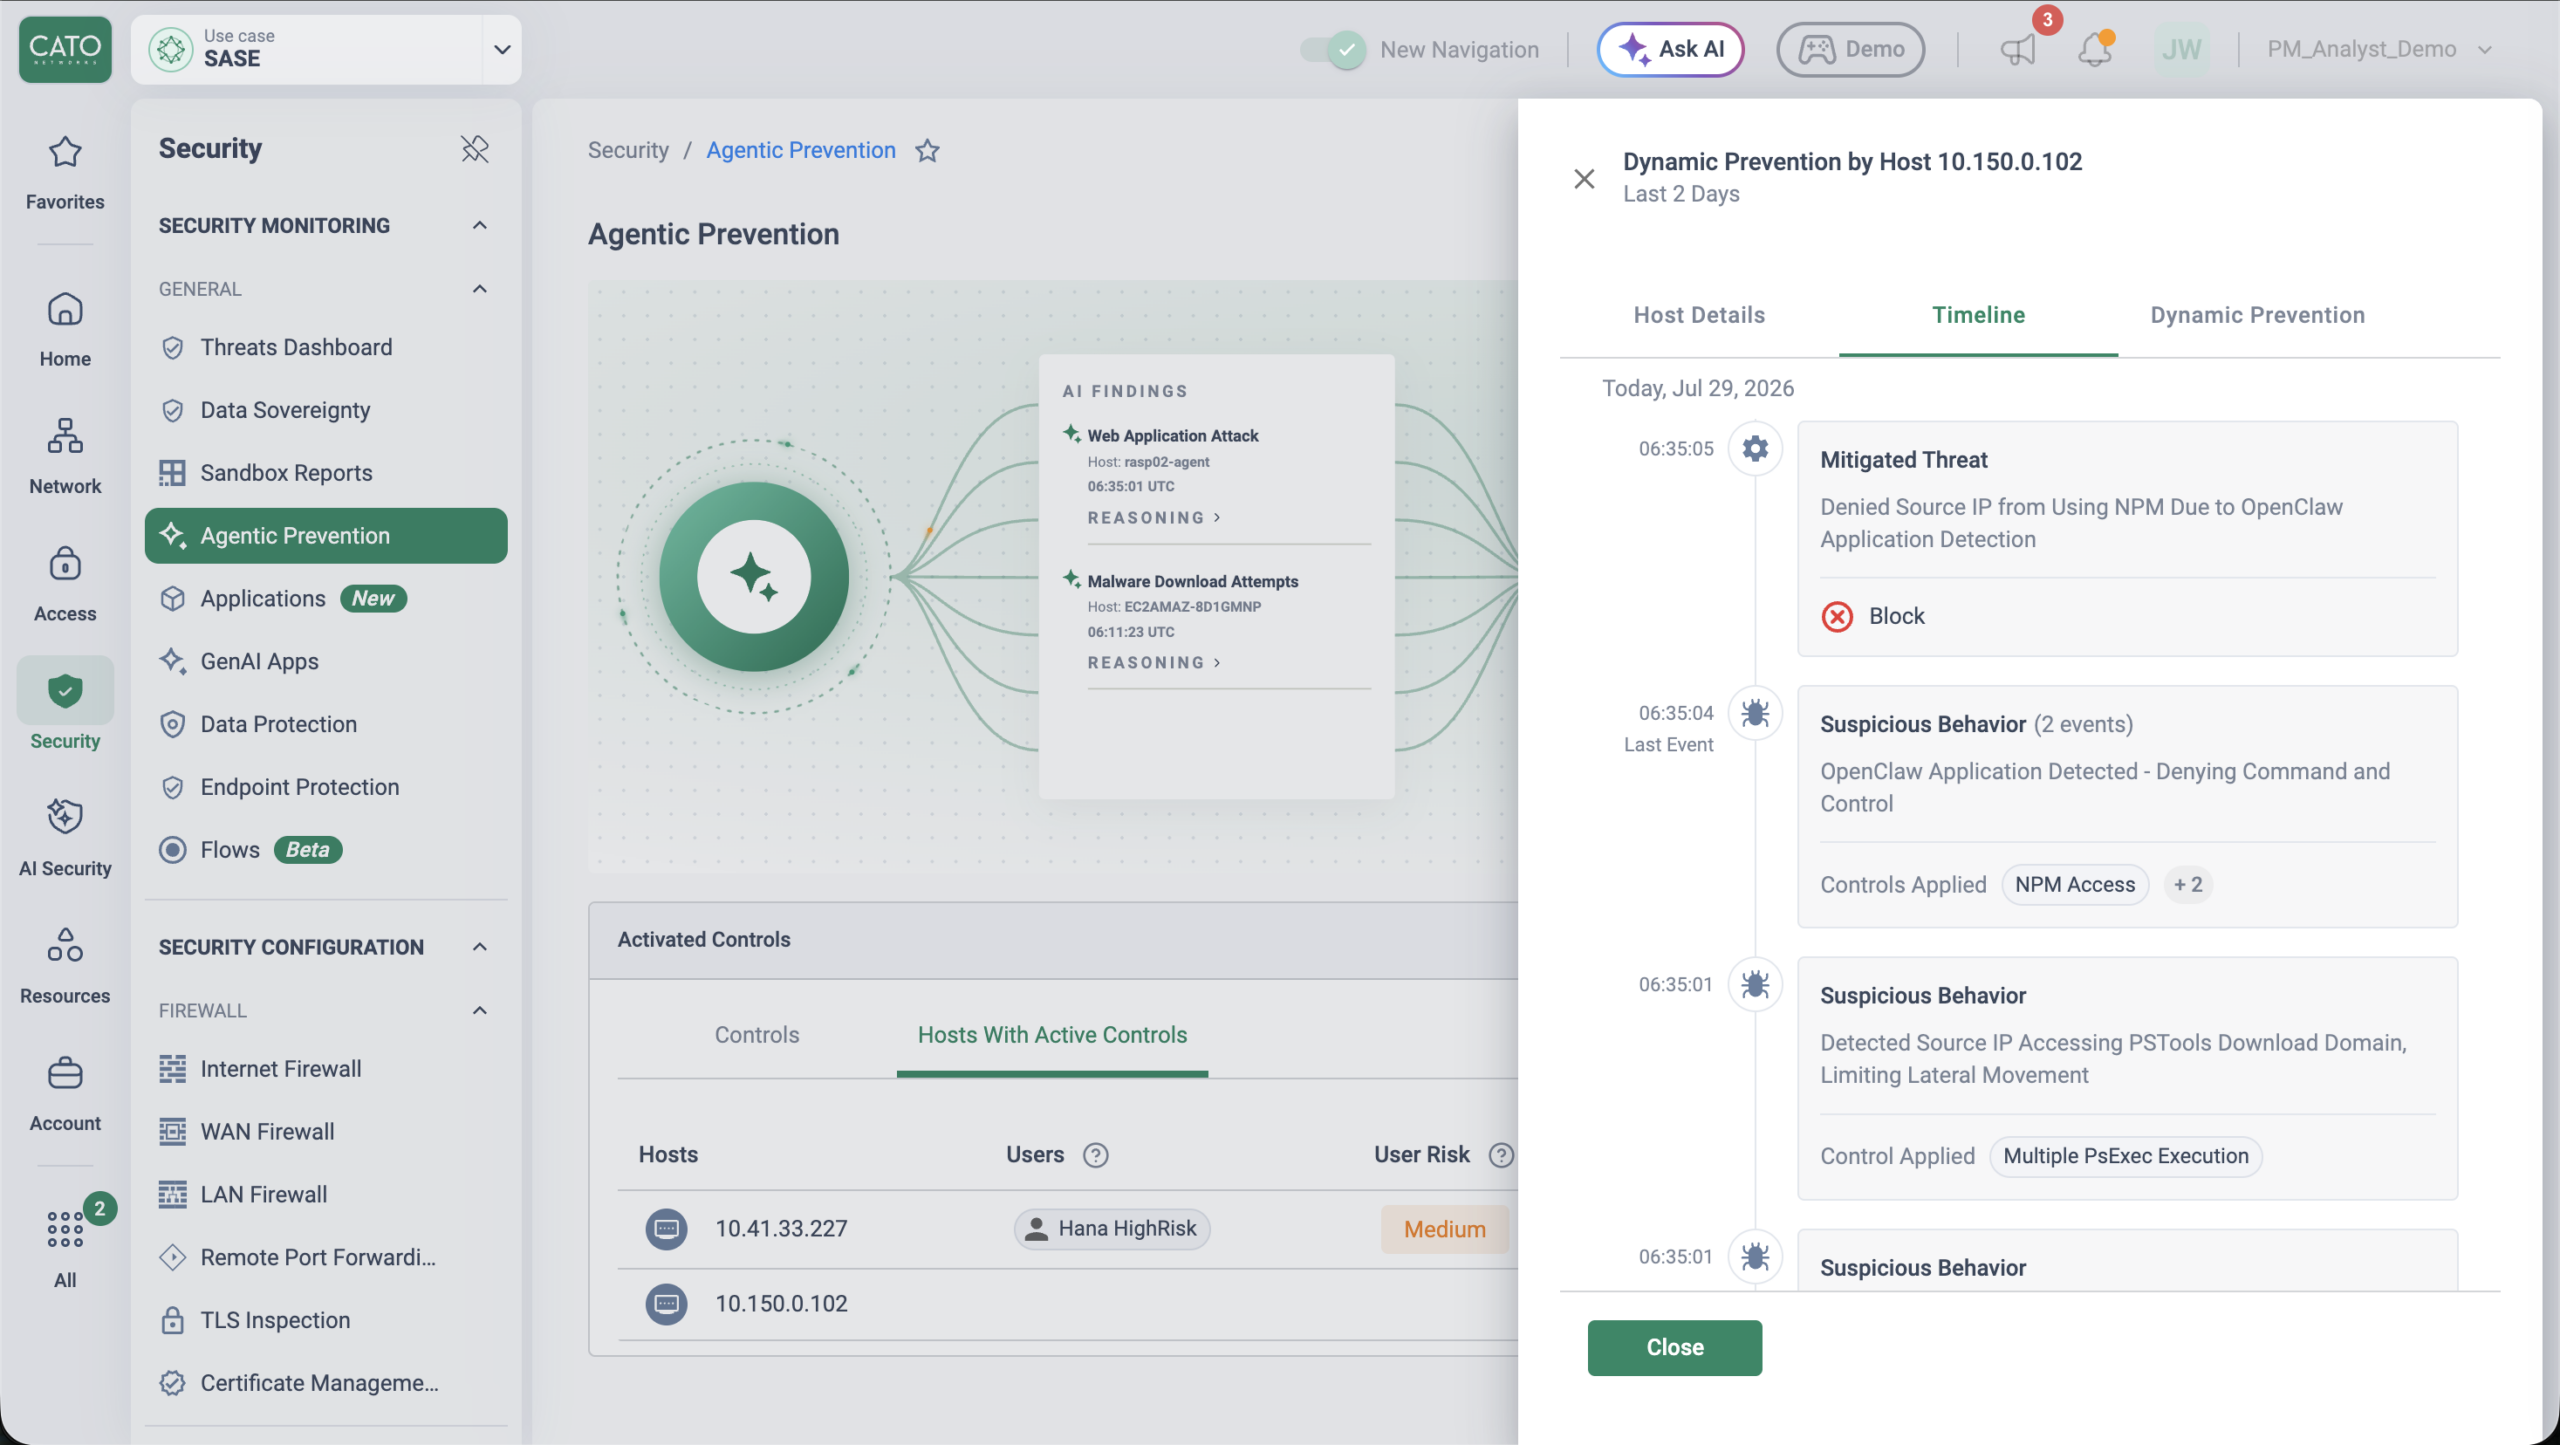
Task: Open TLS Inspection menu item
Action: pyautogui.click(x=326, y=1321)
